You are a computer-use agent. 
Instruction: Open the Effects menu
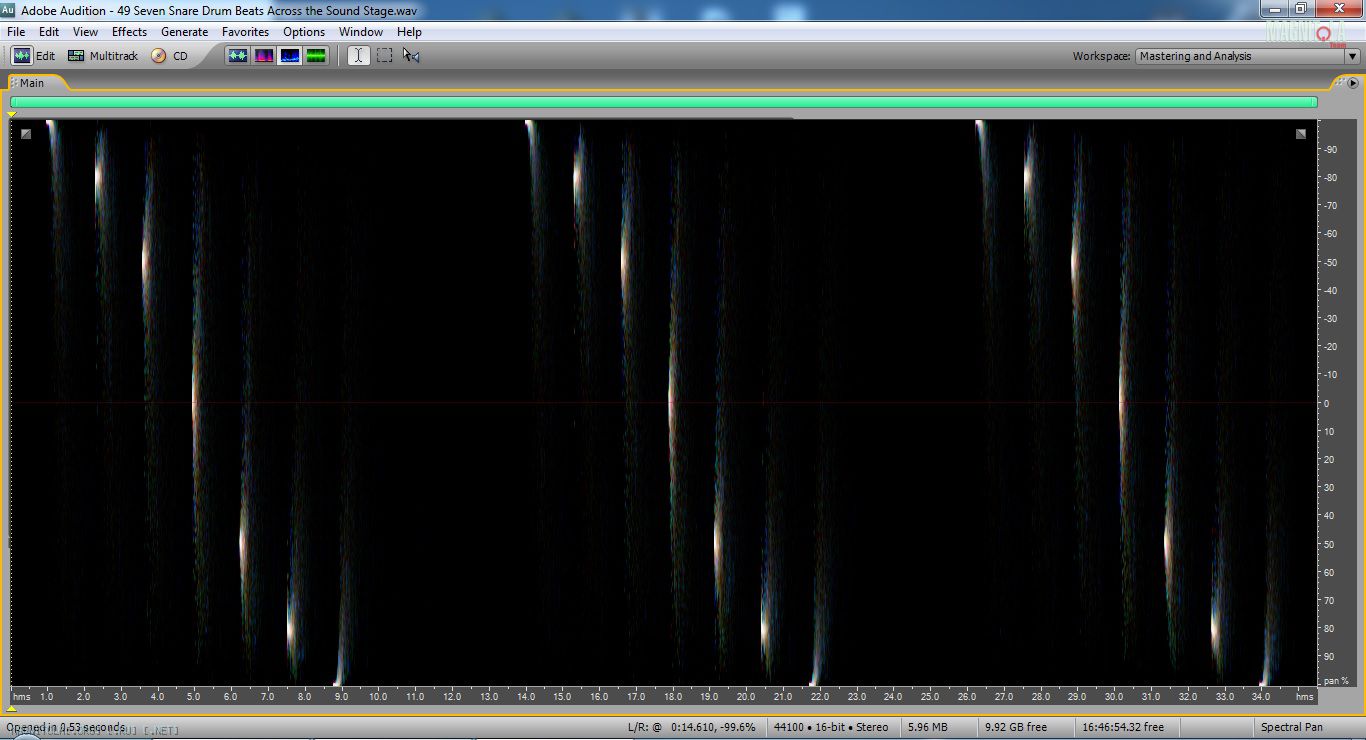pyautogui.click(x=129, y=32)
